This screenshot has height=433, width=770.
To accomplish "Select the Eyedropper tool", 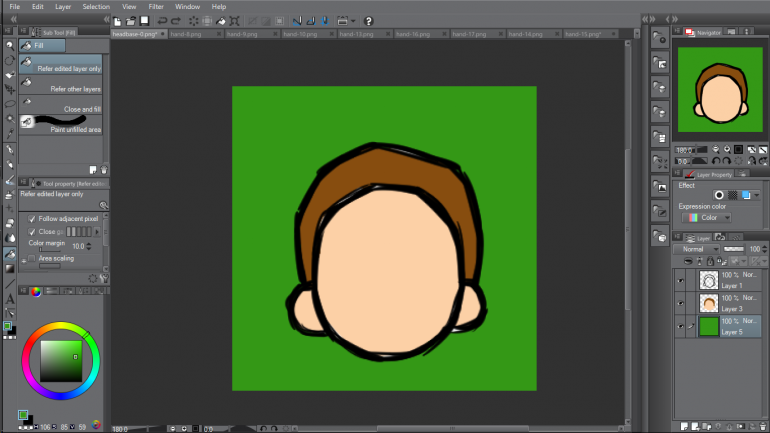I will 10,134.
